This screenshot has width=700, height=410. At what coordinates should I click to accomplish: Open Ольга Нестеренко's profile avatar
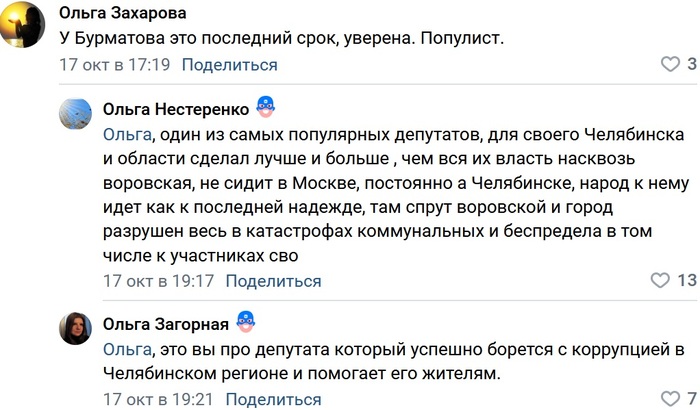tap(76, 115)
